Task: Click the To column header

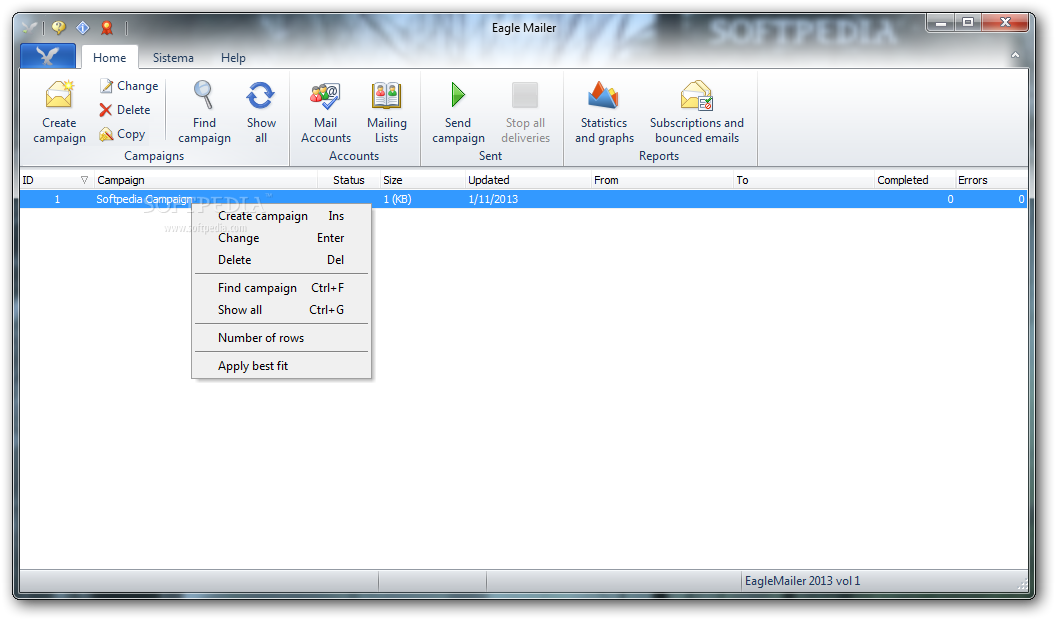Action: 803,180
